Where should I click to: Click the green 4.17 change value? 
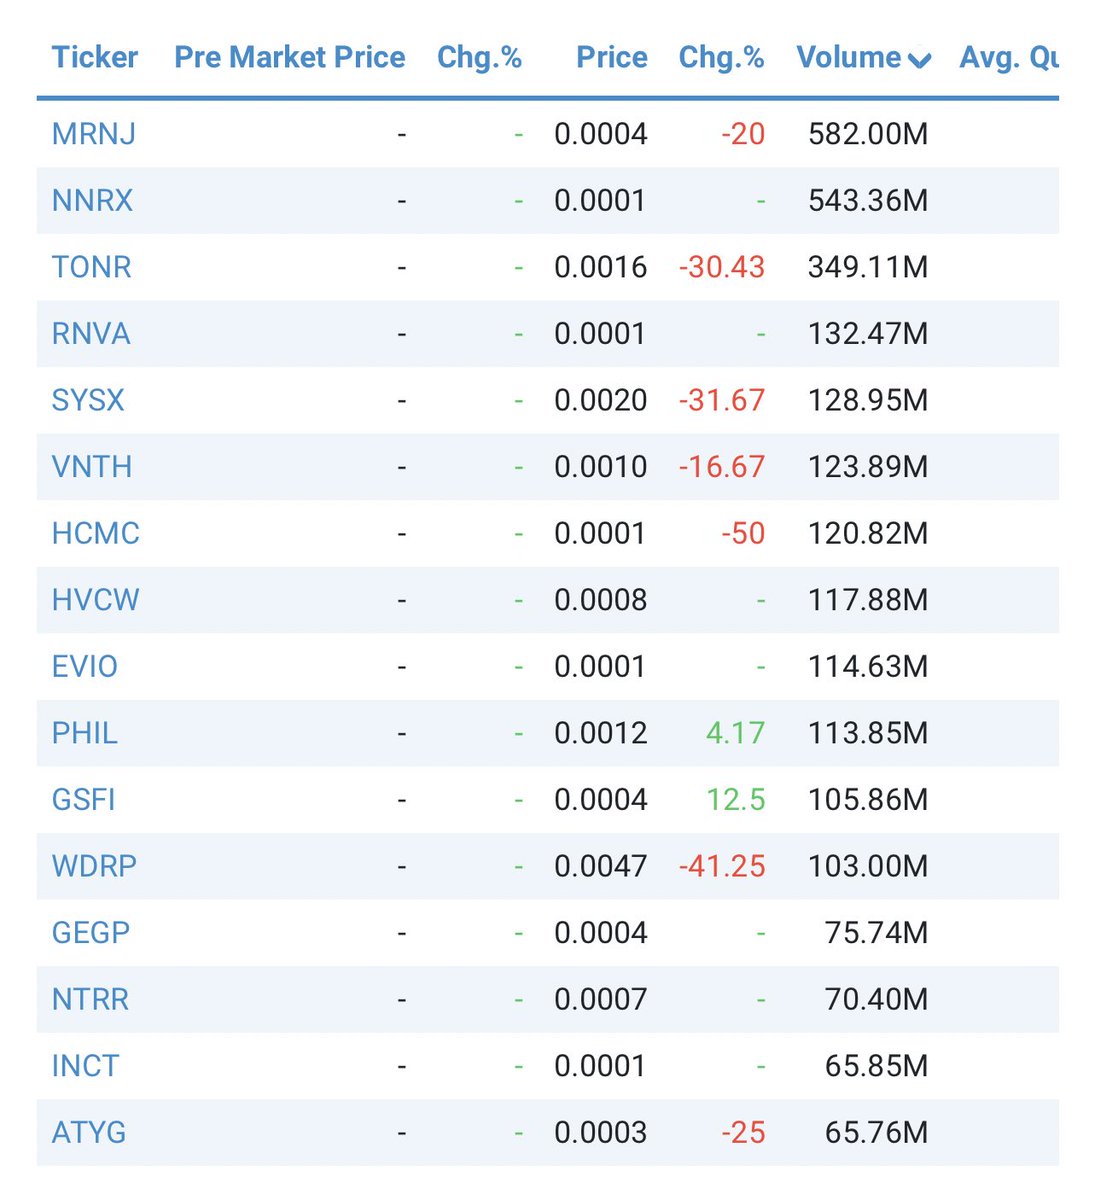click(x=735, y=733)
